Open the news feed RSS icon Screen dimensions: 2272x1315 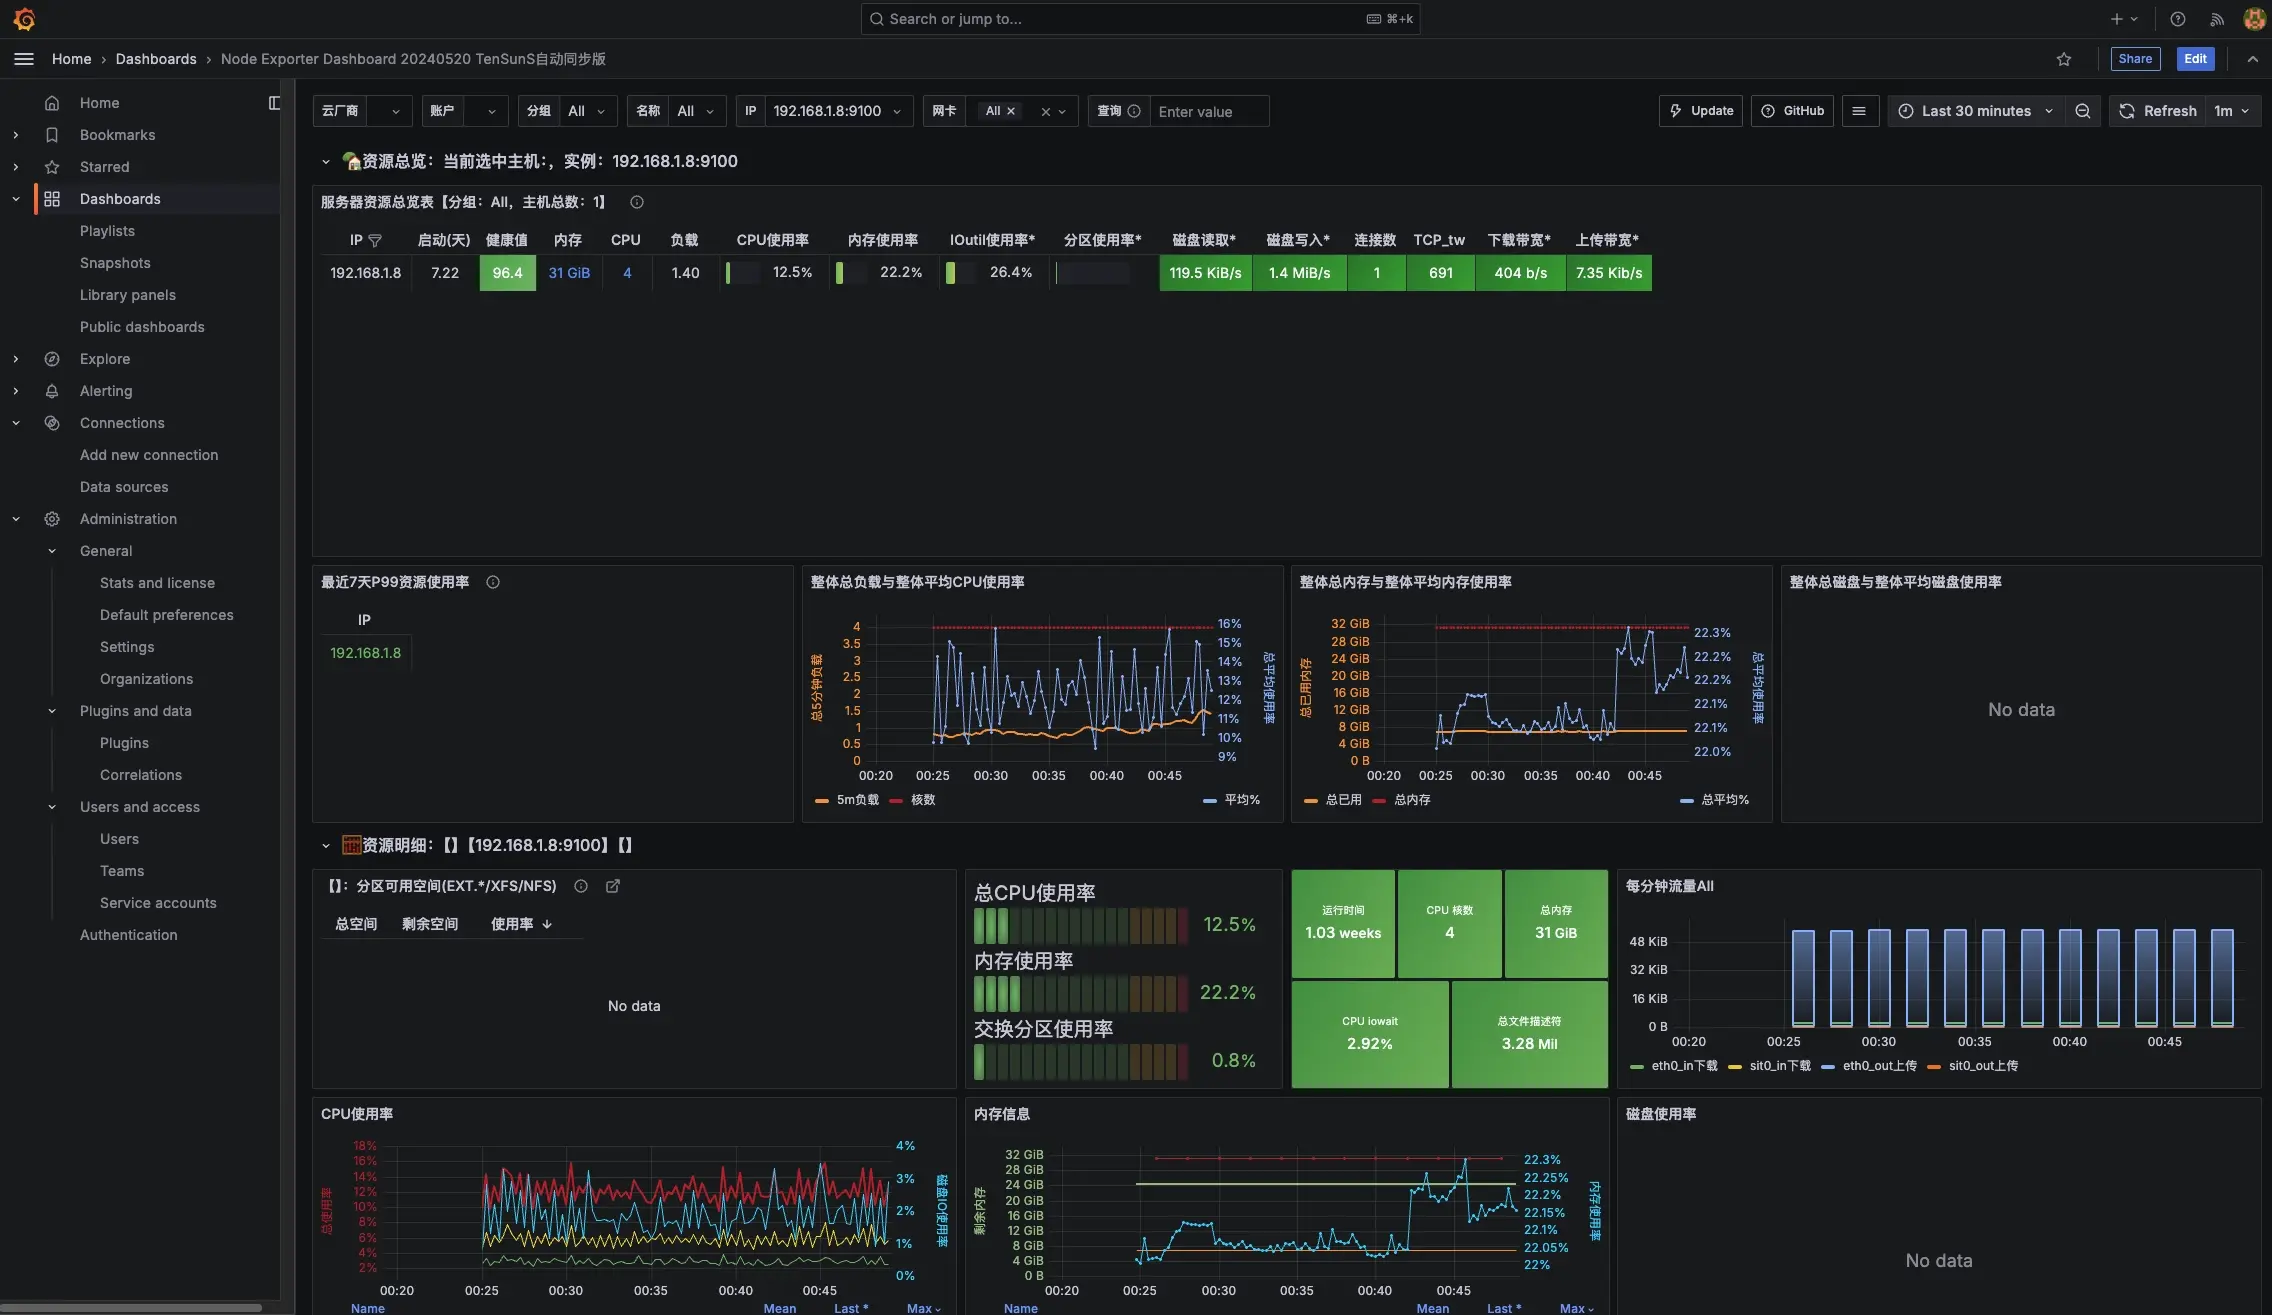coord(2216,19)
